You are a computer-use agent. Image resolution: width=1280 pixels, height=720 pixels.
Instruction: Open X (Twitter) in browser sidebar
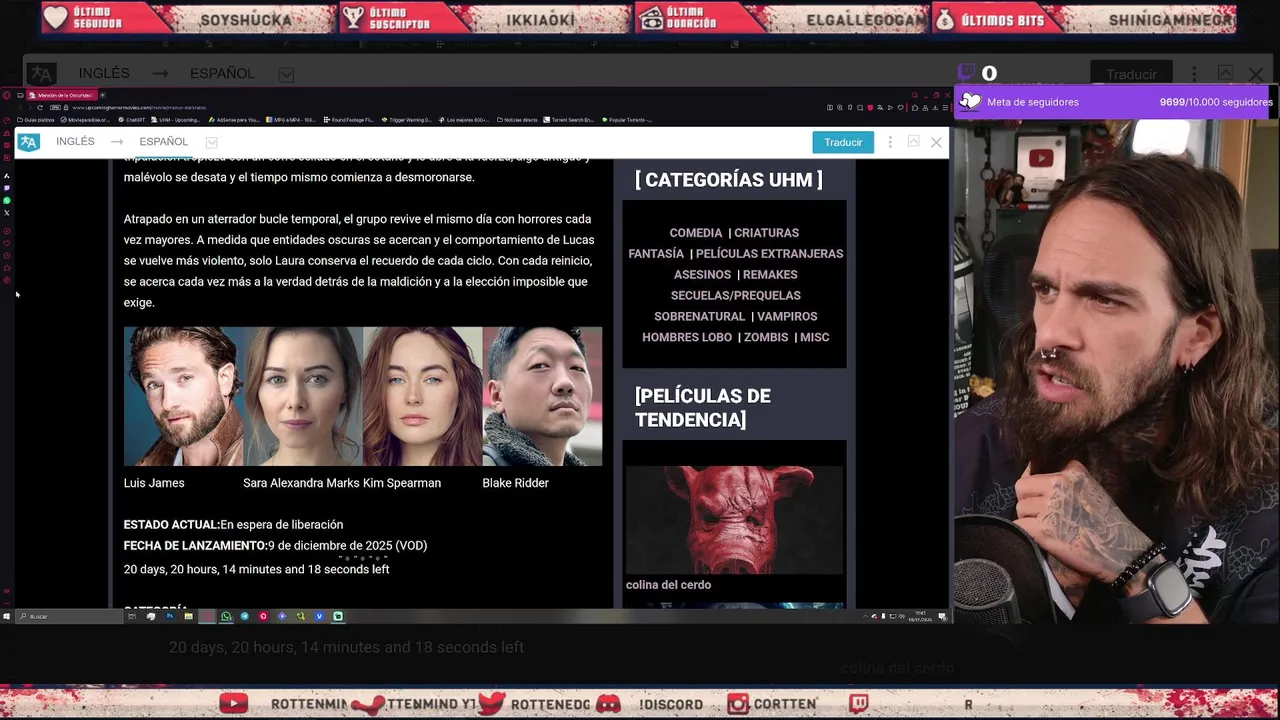[x=7, y=213]
